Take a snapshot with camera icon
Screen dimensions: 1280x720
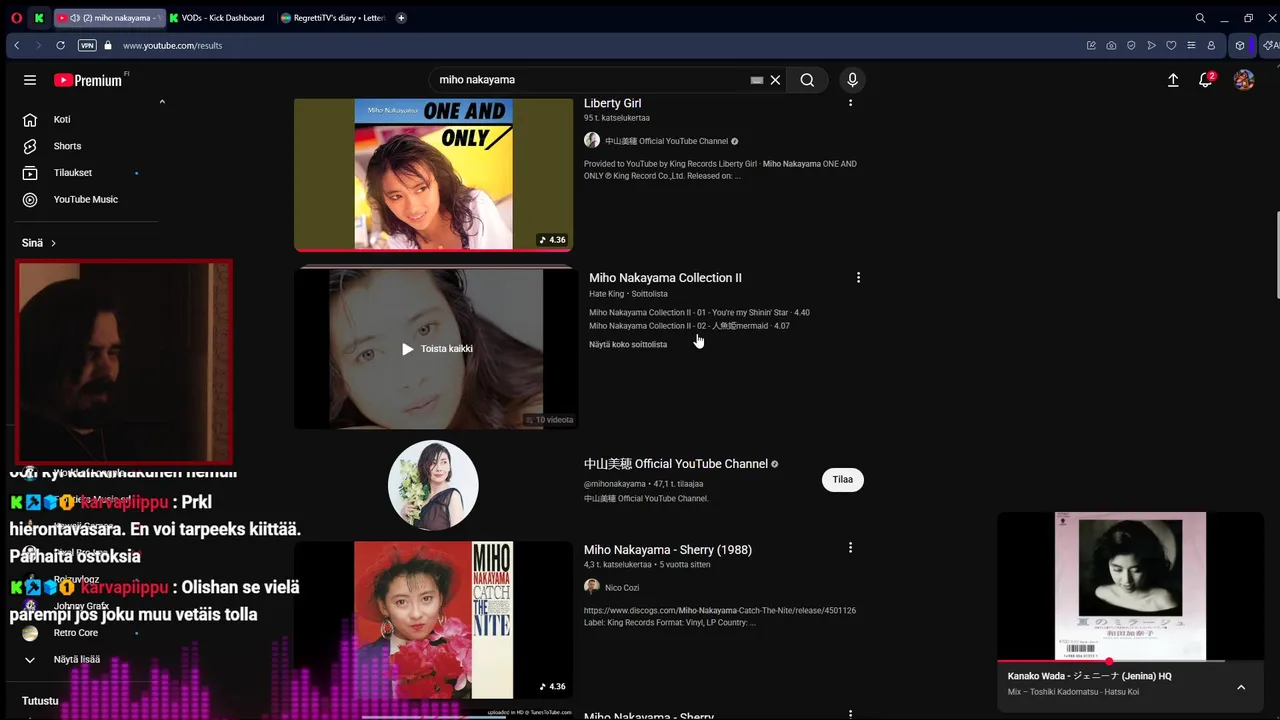click(1111, 45)
